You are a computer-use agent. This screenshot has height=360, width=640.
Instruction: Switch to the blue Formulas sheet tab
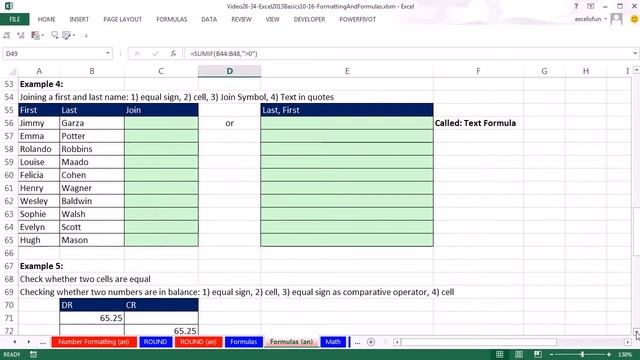(x=243, y=342)
